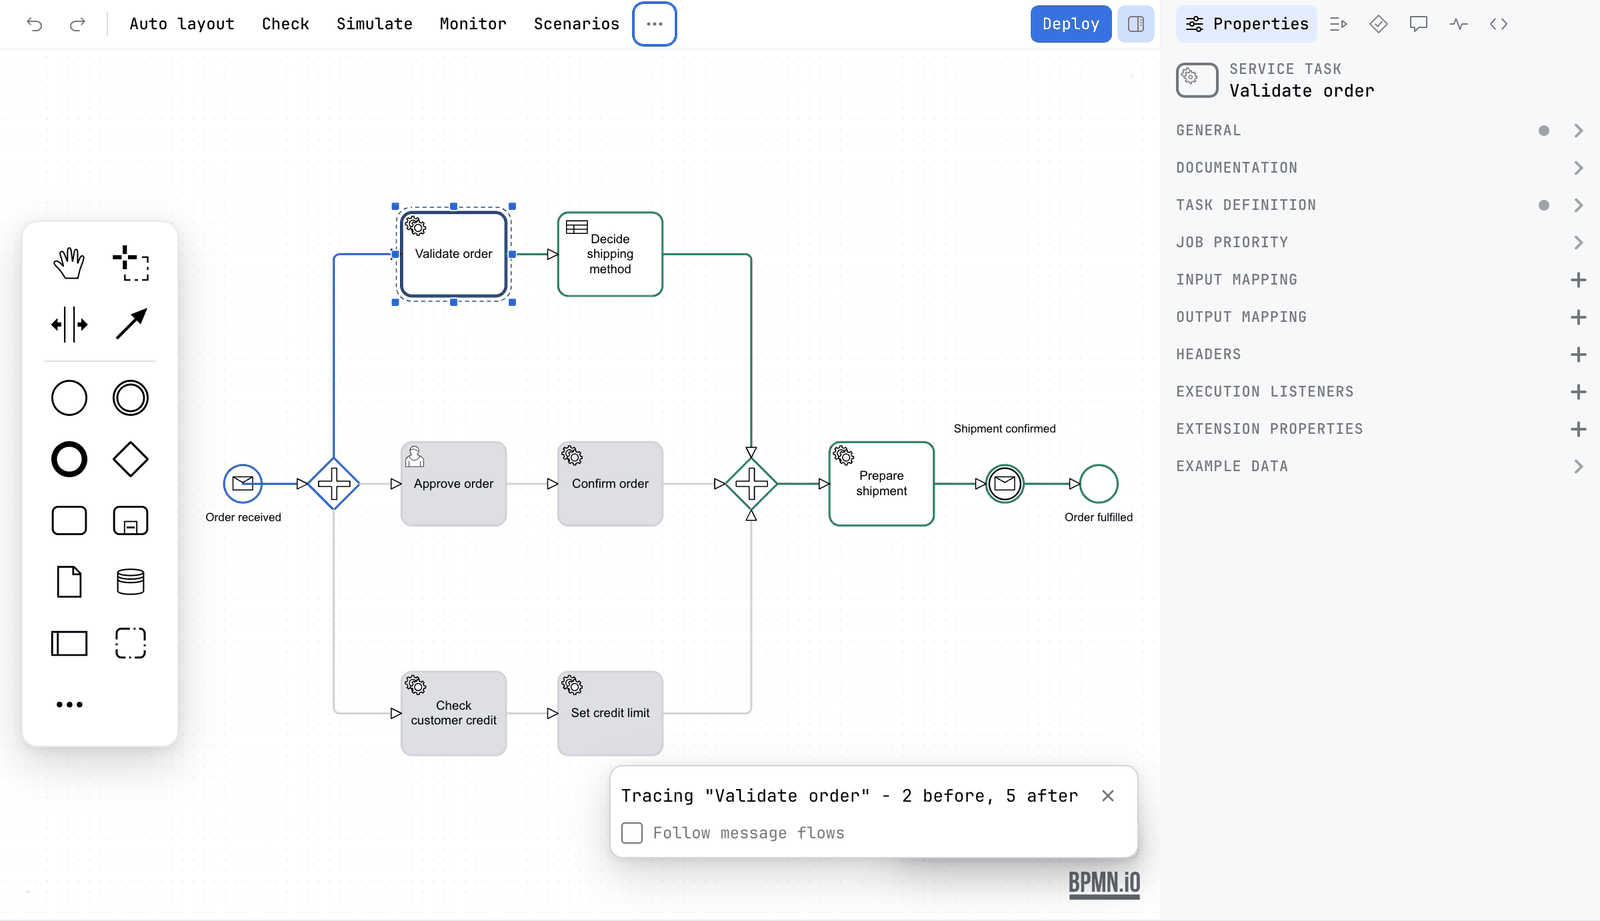Add an Execution Listeners entry
Screen dimensions: 1600x921
pos(1578,392)
